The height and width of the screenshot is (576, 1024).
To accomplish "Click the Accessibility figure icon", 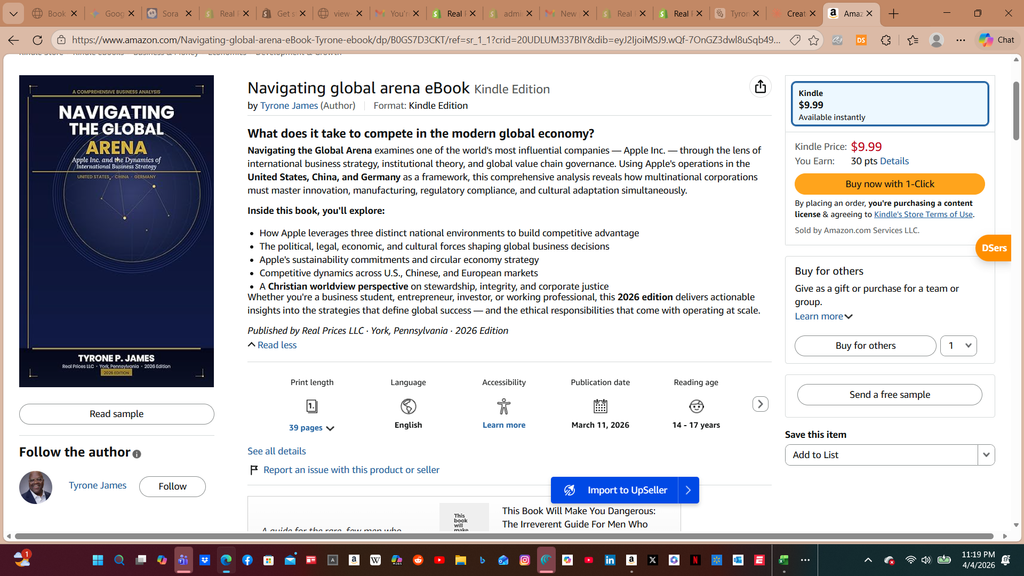I will (x=504, y=406).
